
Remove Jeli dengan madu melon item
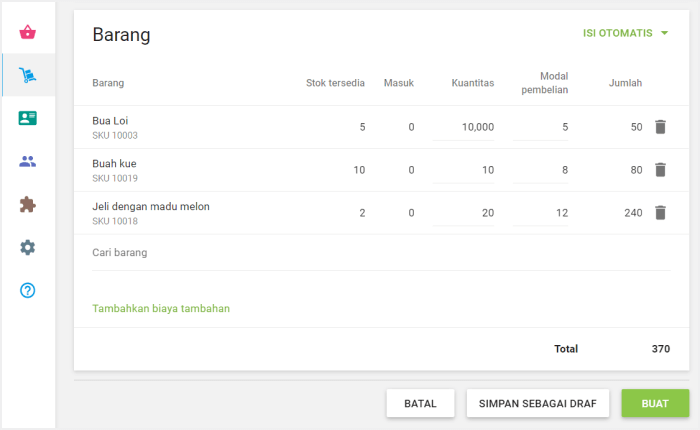pyautogui.click(x=660, y=213)
